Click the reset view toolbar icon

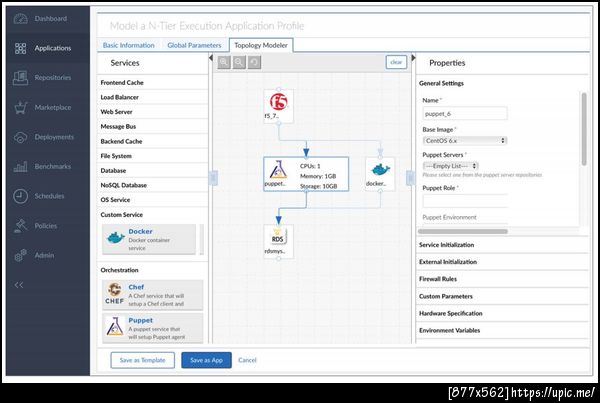click(254, 62)
